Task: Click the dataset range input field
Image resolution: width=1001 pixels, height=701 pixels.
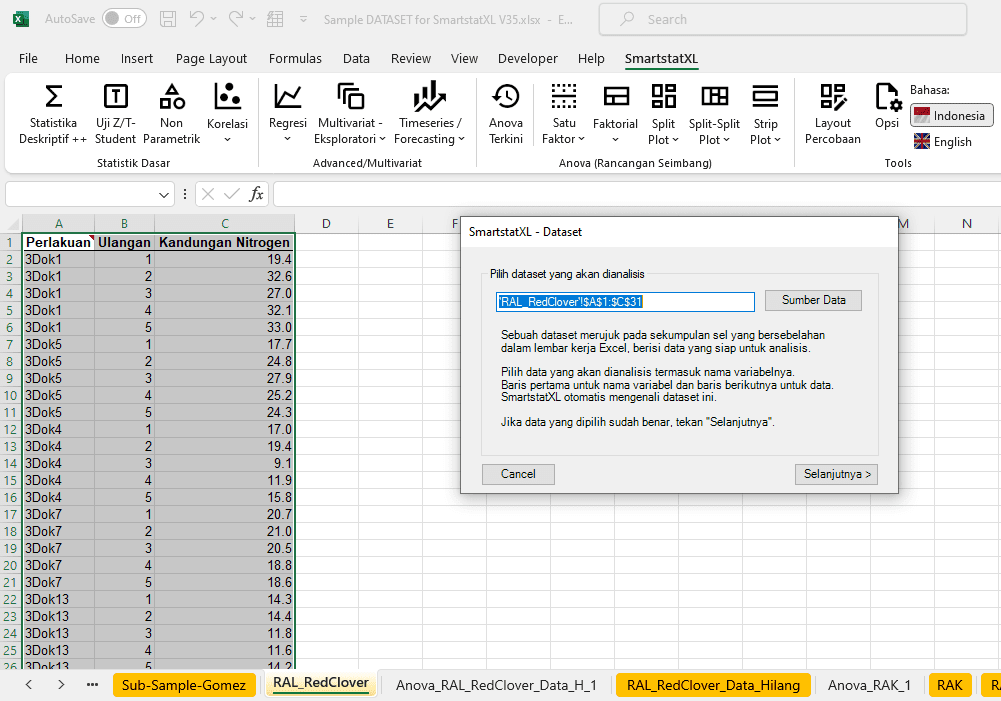Action: click(624, 301)
